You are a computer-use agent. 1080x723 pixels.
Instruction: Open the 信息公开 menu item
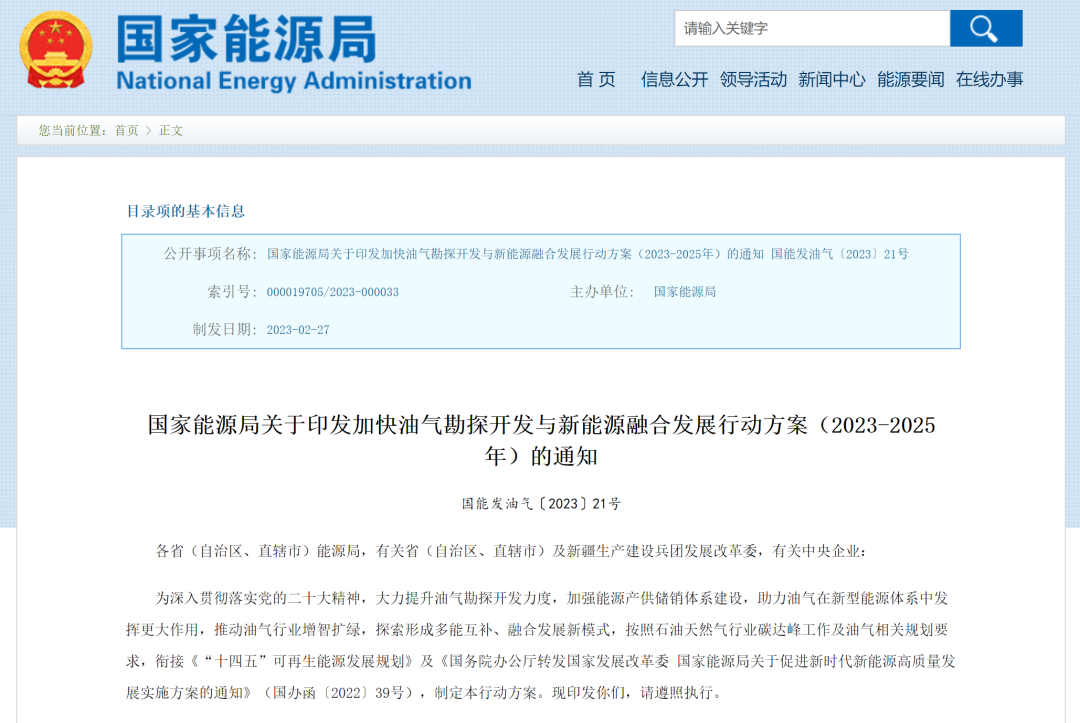[x=672, y=79]
